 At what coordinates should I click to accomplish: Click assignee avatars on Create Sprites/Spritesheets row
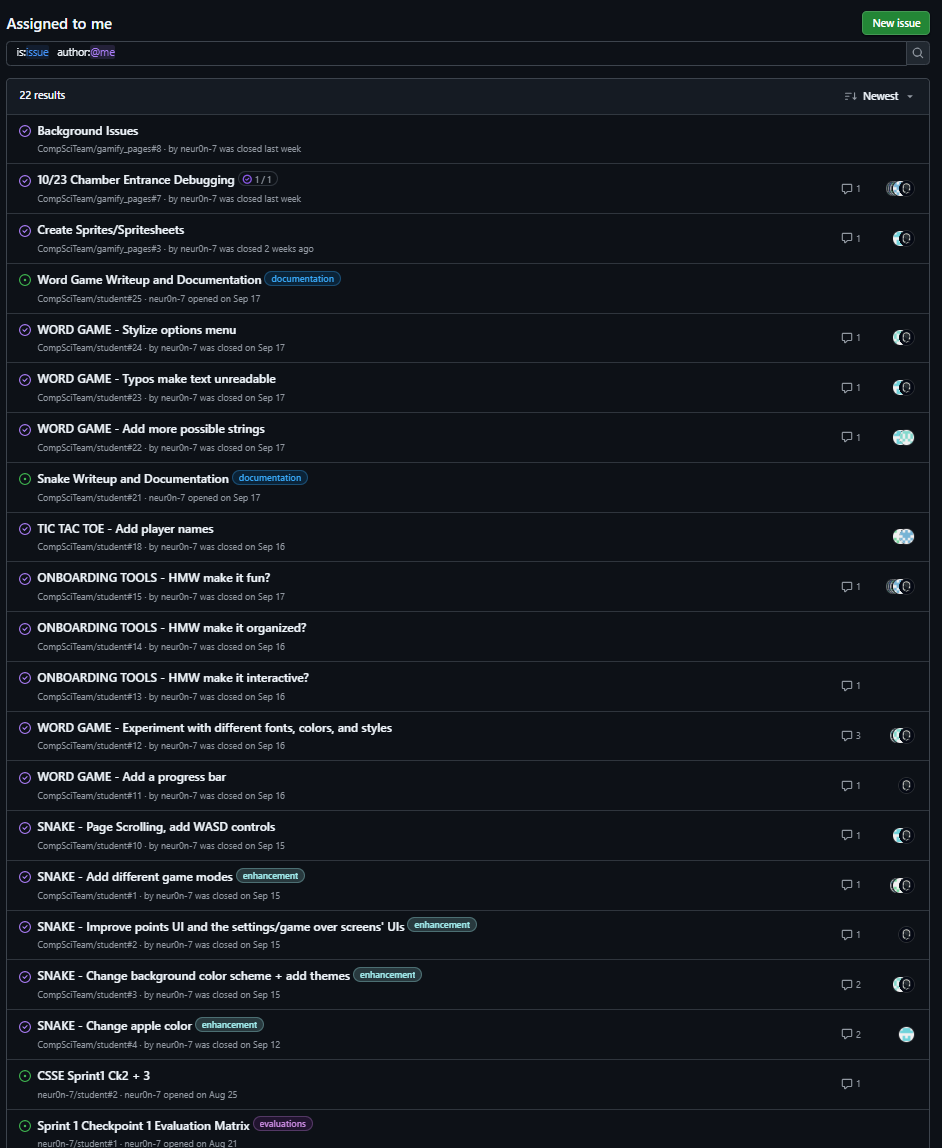click(x=903, y=238)
